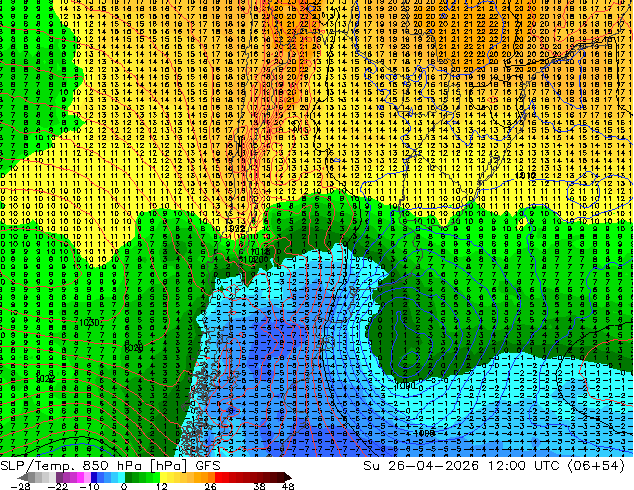Click the temperature color scale bar
634x490 pixels.
coord(154,477)
